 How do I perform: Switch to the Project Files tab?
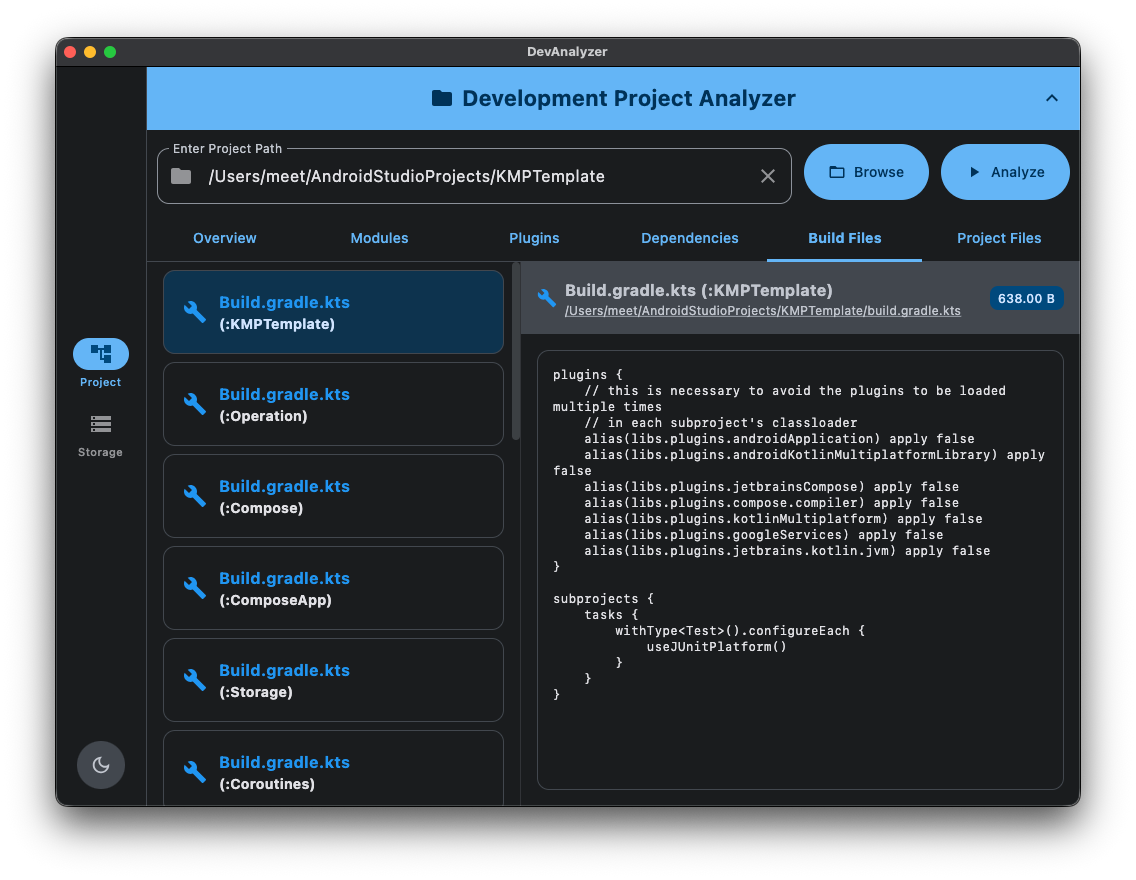[x=999, y=238]
